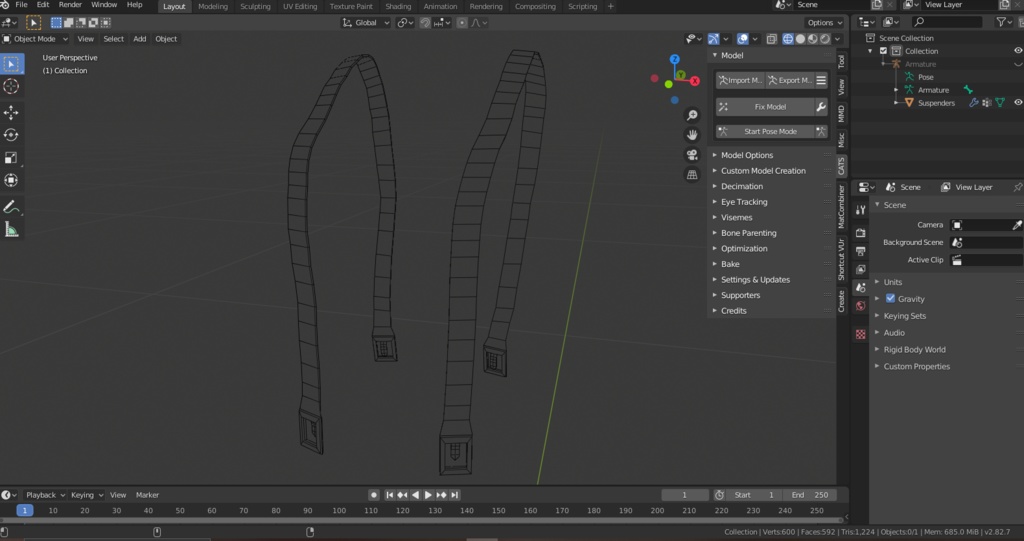Toggle the camera view icon
1024x541 pixels.
[691, 154]
